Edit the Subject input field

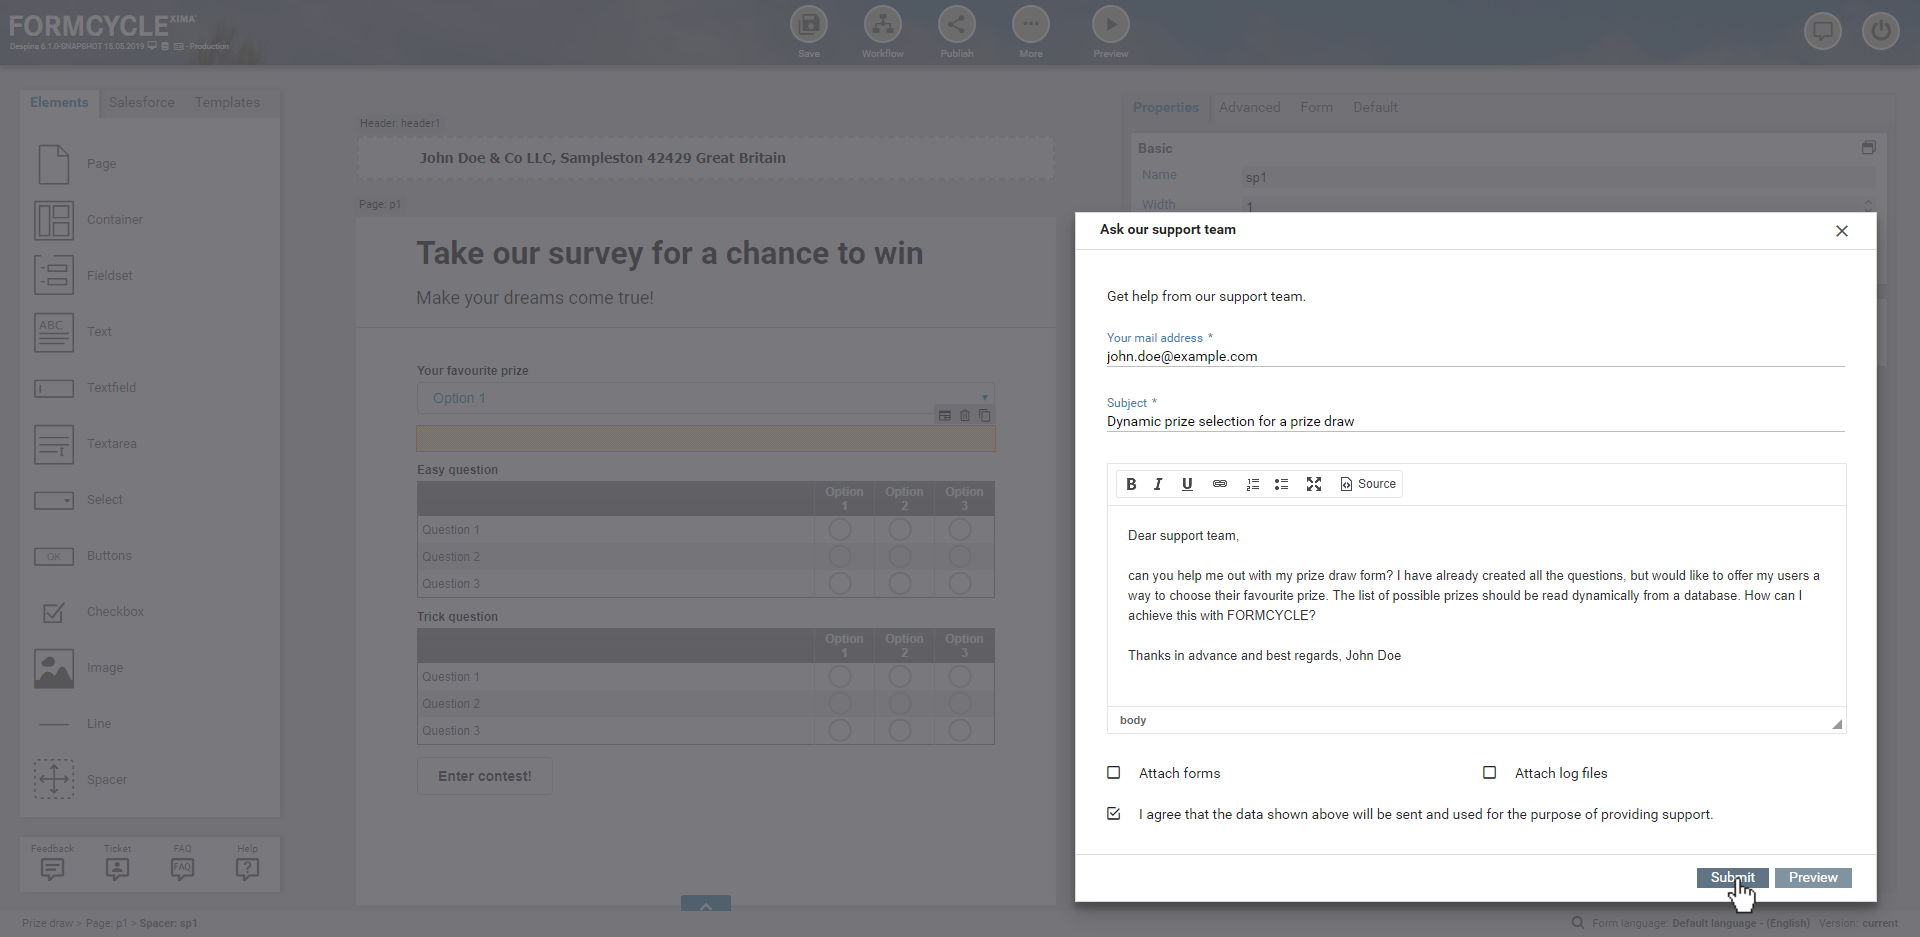click(x=1474, y=422)
